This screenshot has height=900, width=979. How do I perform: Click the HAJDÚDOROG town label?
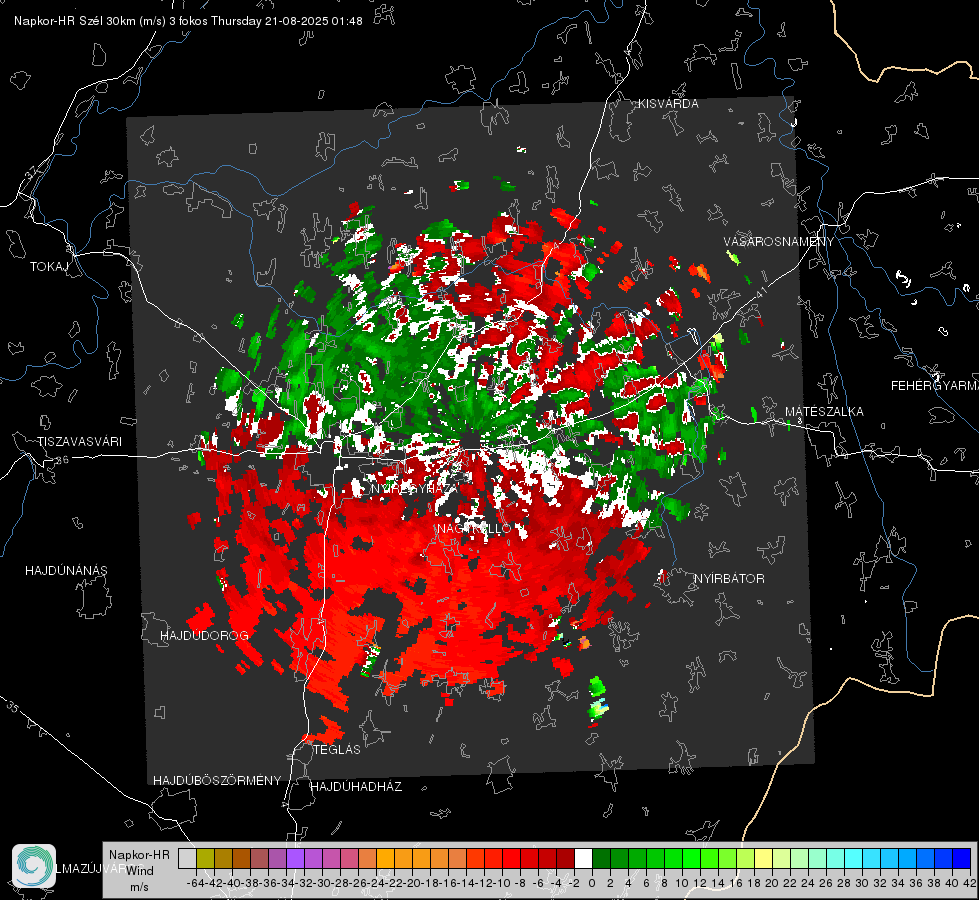pos(204,636)
